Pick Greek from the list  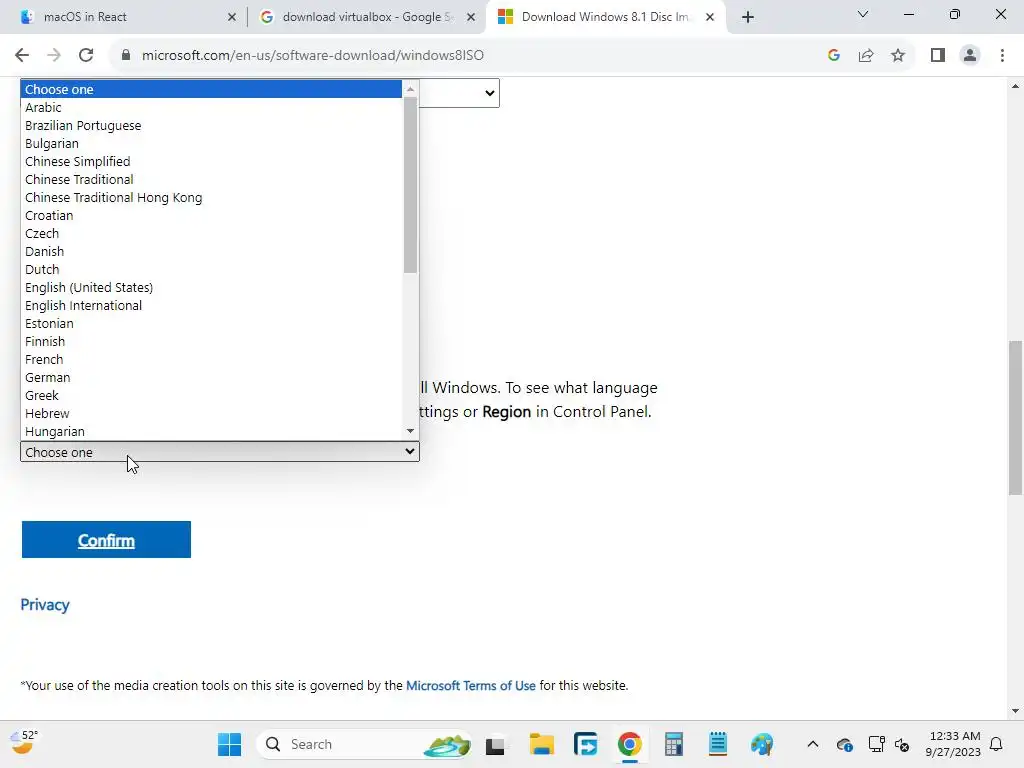click(x=211, y=396)
